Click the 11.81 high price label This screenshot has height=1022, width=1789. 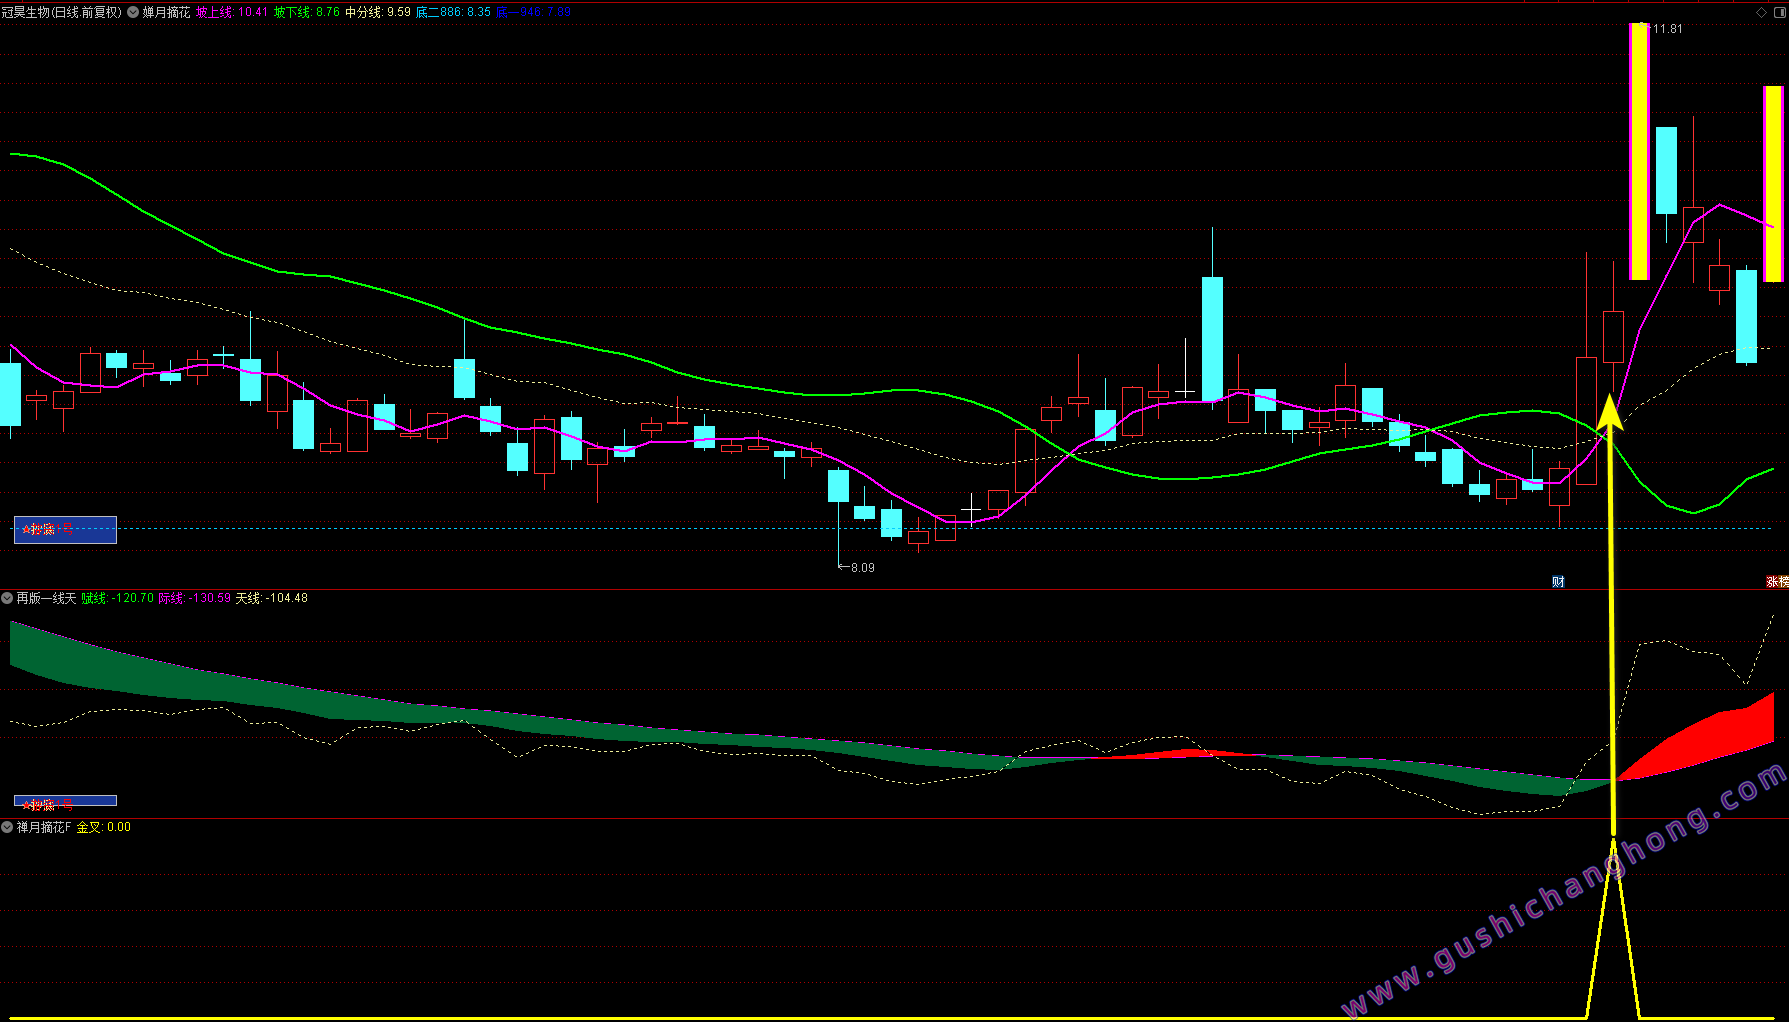1668,29
